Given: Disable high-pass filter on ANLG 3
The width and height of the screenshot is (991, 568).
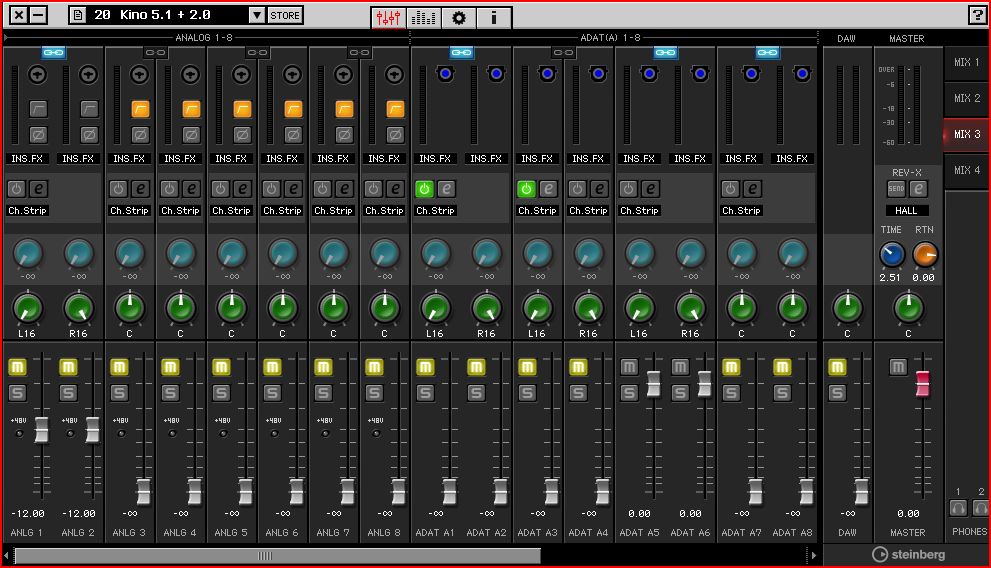Looking at the screenshot, I should pos(141,109).
